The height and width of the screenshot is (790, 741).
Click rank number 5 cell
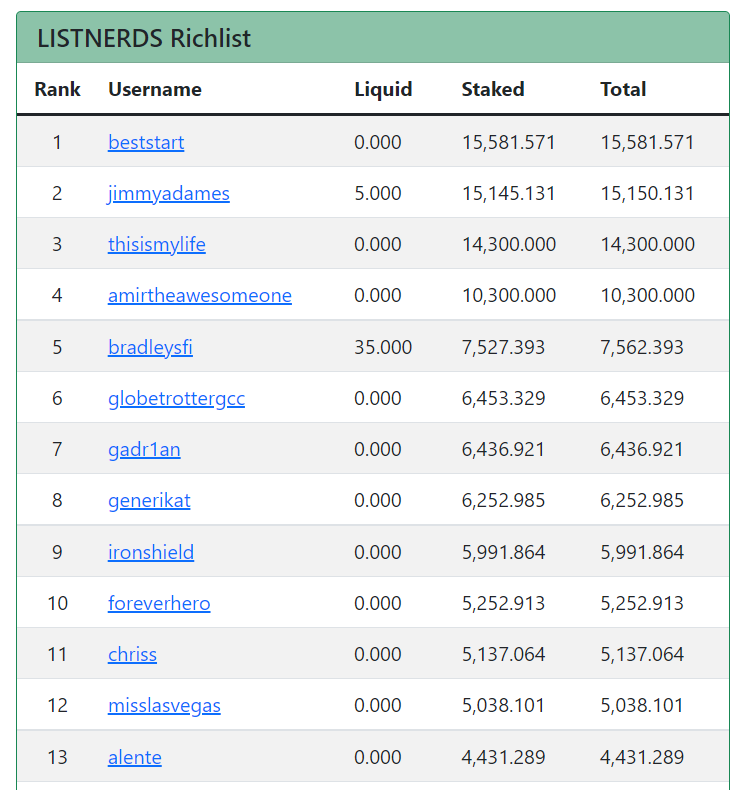[x=57, y=347]
